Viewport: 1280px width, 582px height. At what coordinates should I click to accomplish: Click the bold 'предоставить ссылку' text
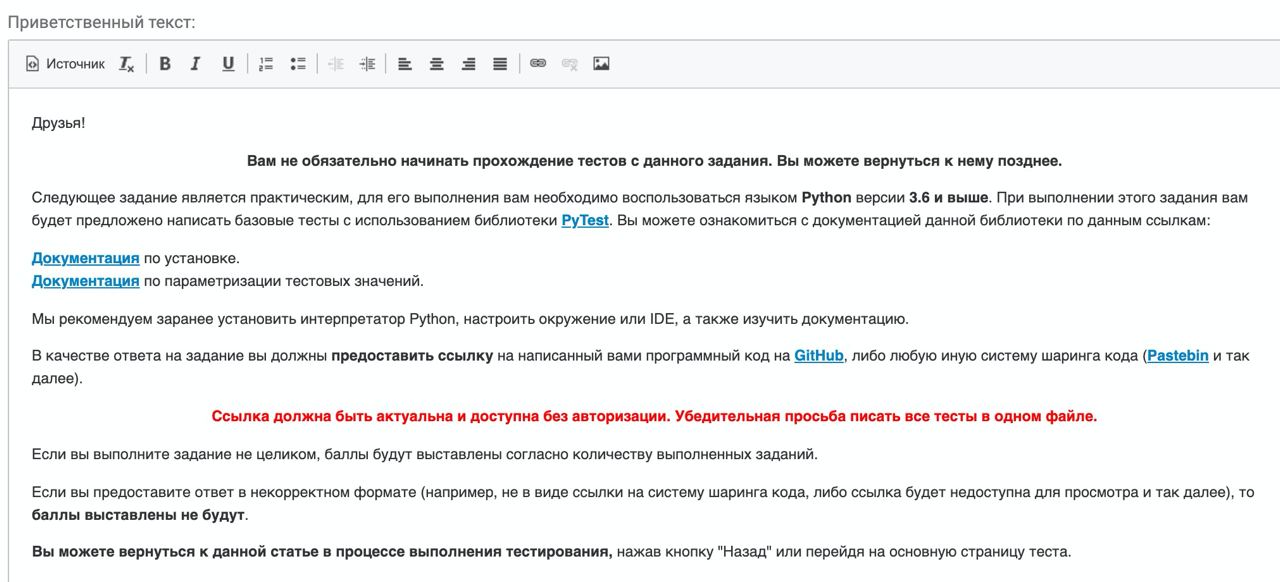coord(412,355)
